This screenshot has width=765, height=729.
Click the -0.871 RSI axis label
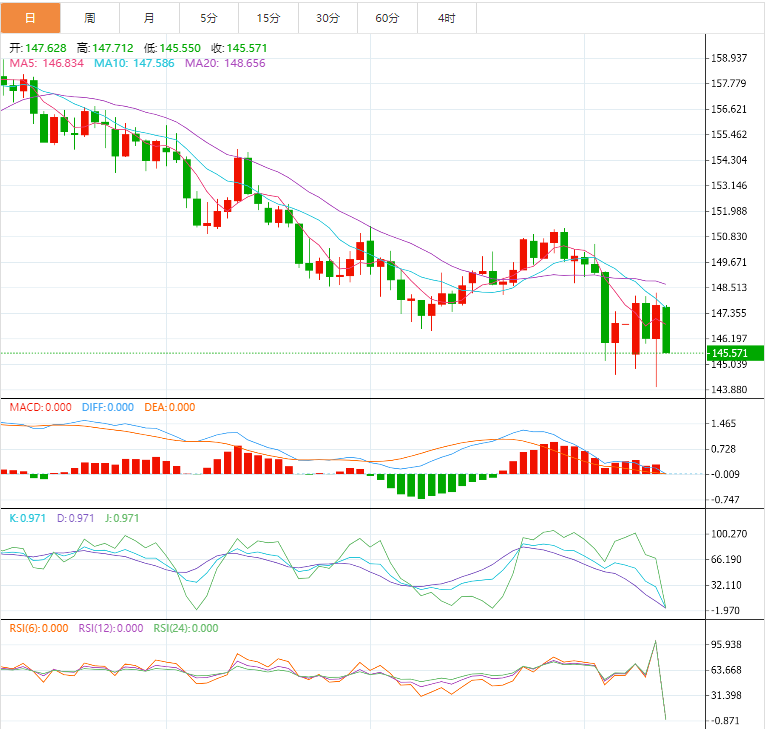tap(724, 721)
